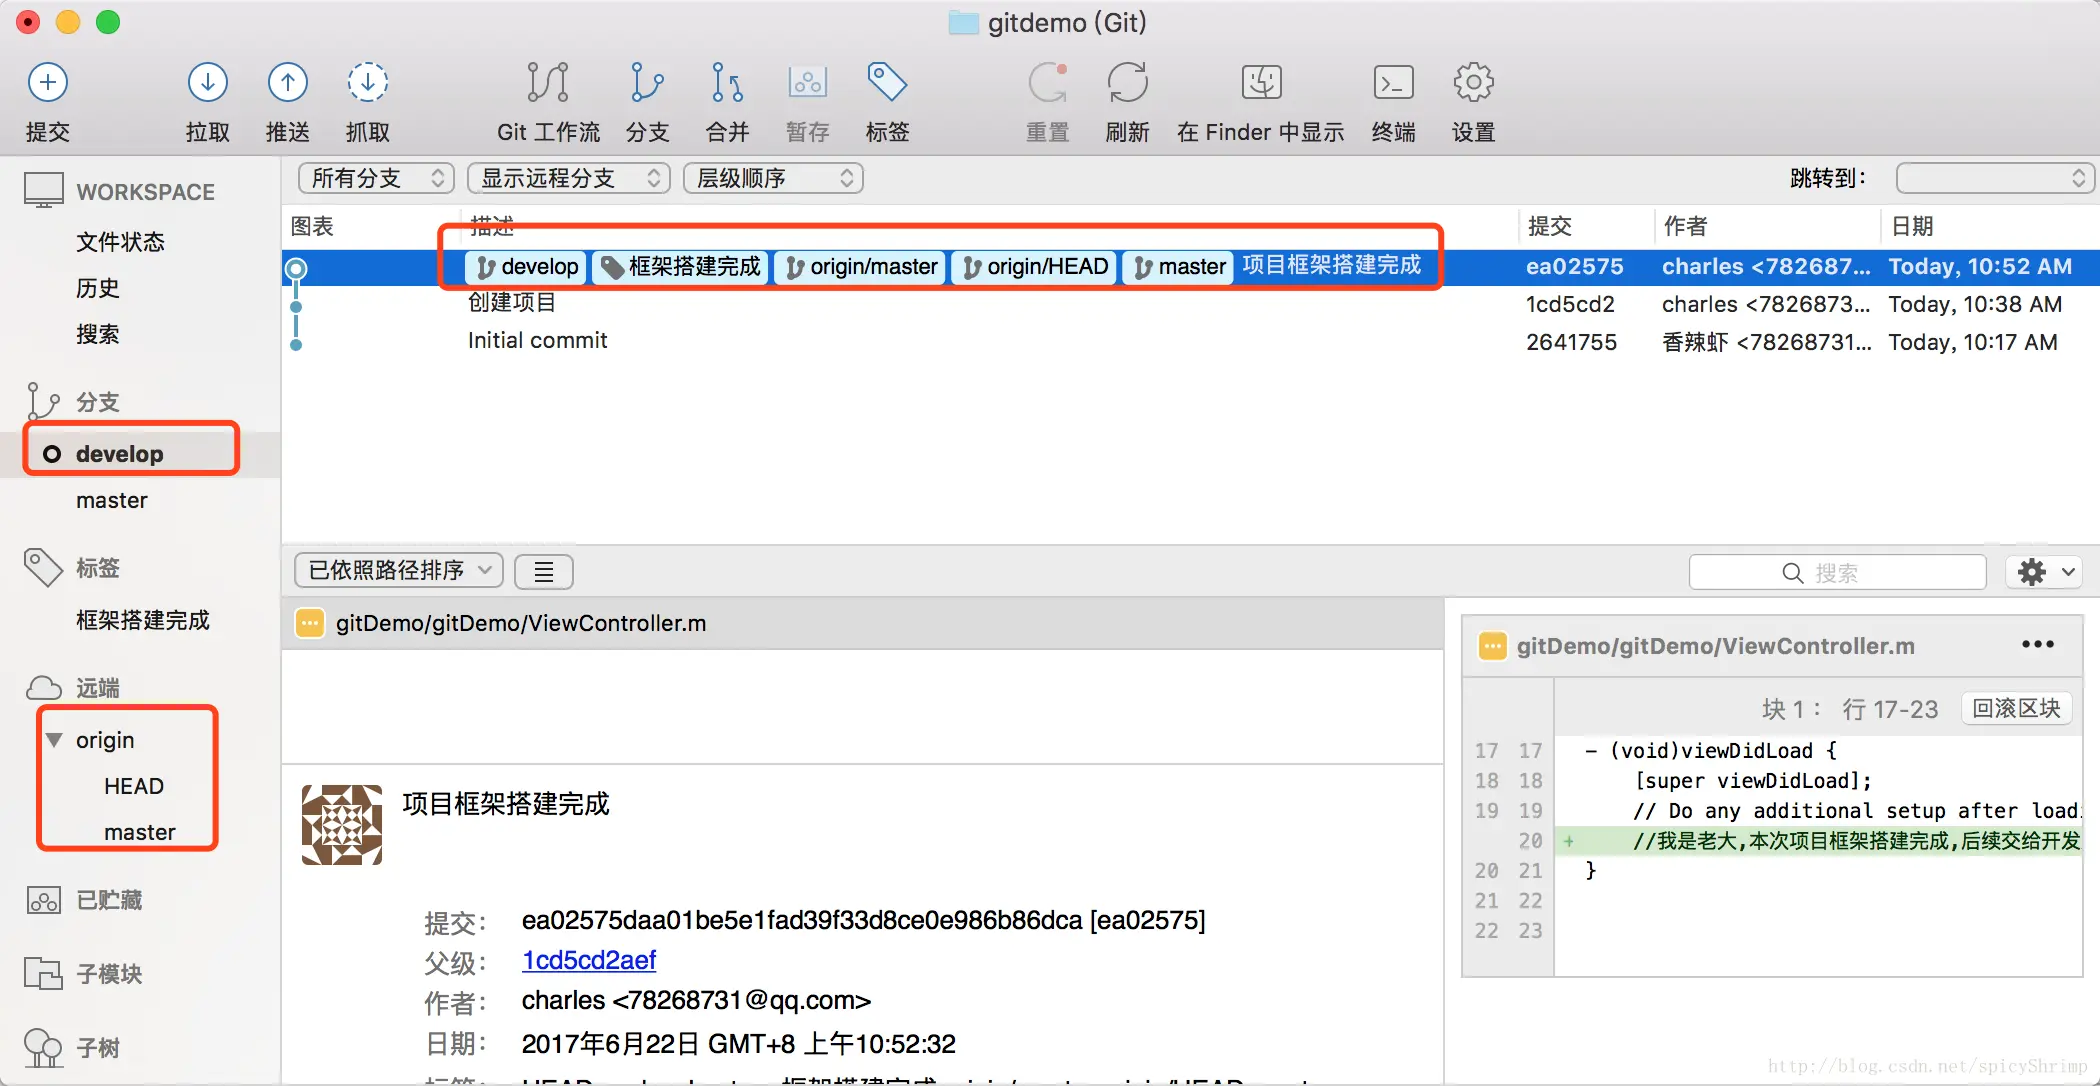Collapse the origin remote tree node
The height and width of the screenshot is (1086, 2100).
coord(54,740)
